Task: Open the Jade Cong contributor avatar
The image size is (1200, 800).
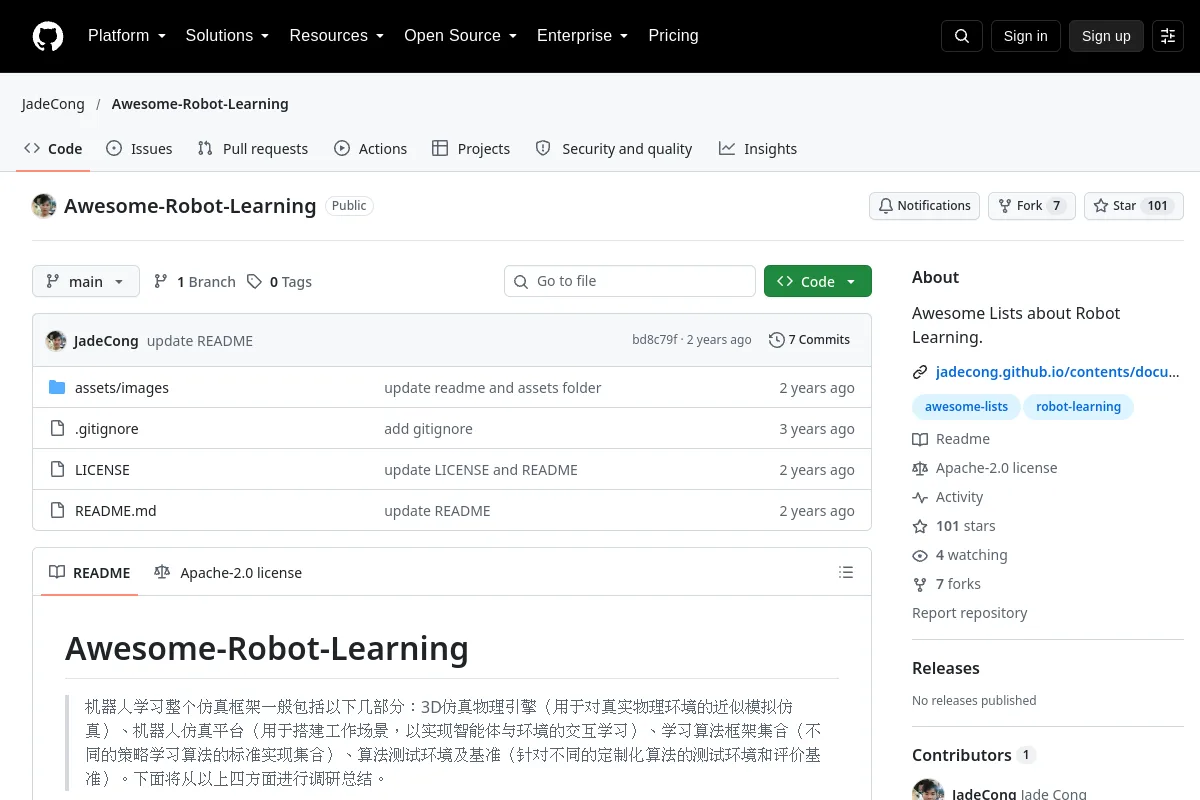Action: coord(928,790)
